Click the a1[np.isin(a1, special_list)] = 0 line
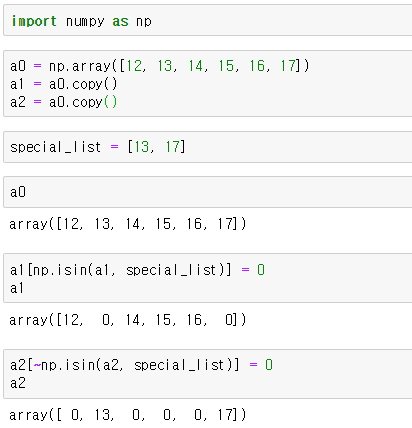 click(137, 270)
